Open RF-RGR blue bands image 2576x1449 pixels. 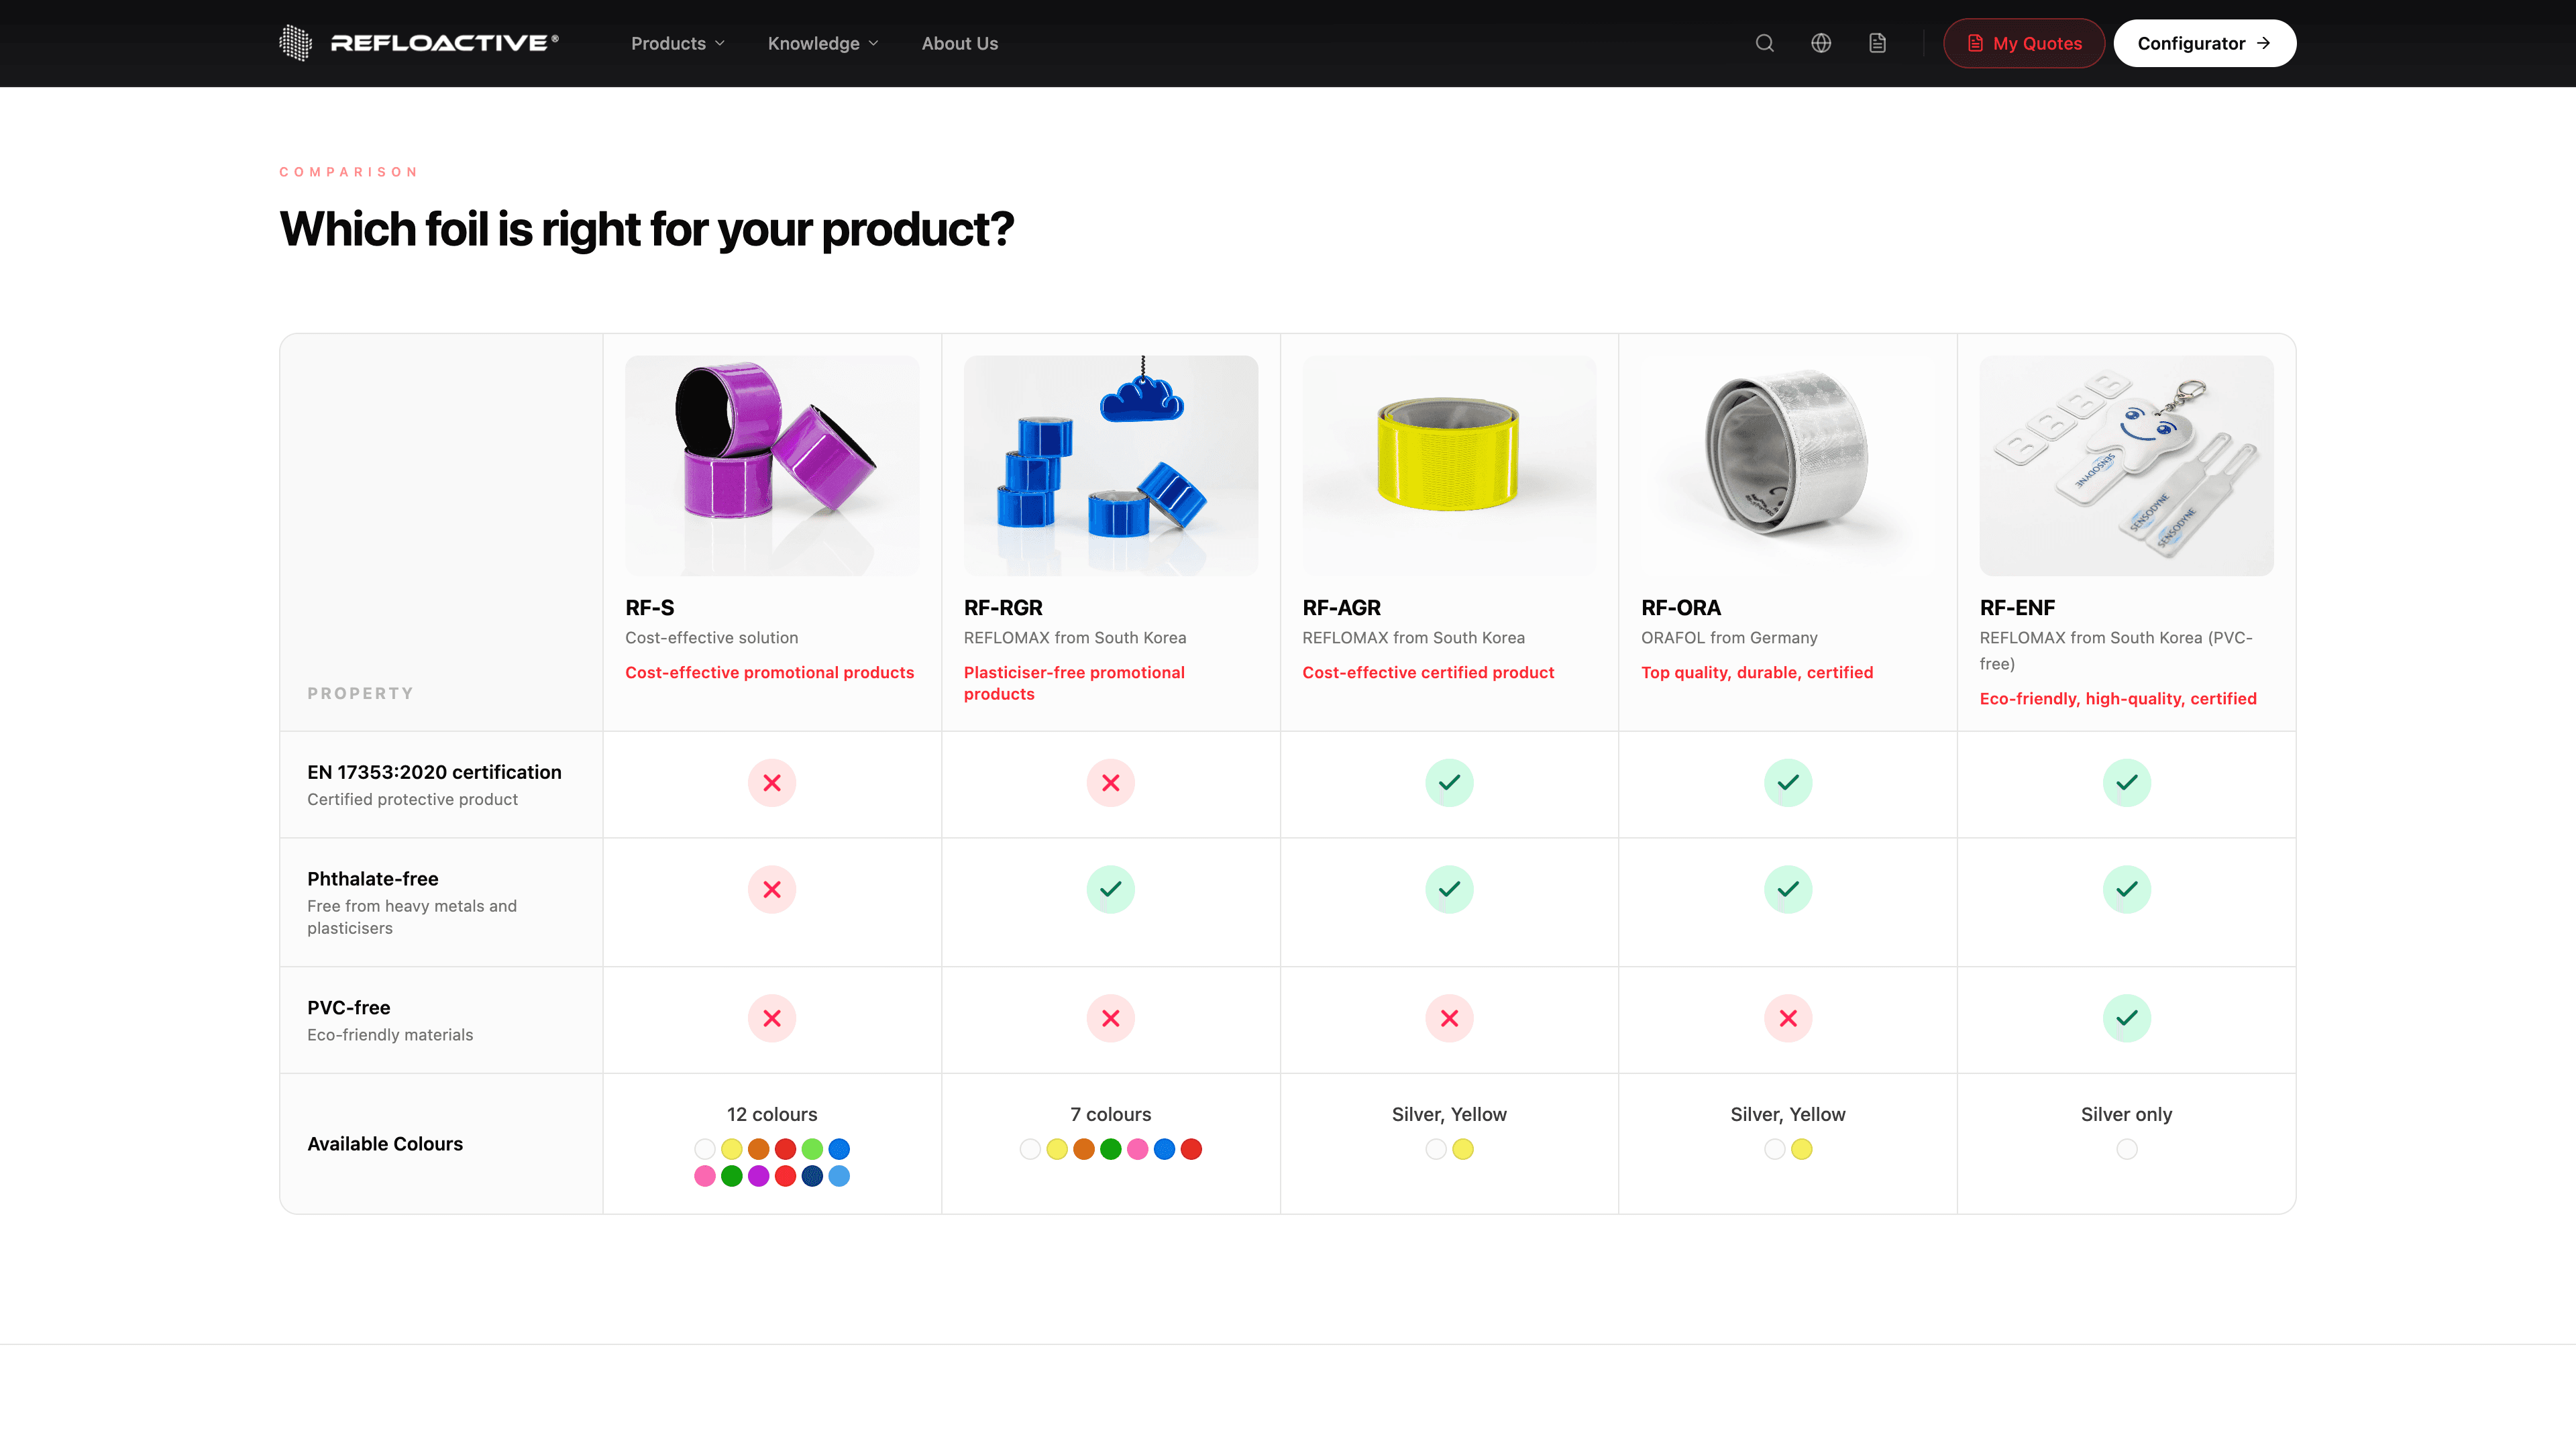tap(1110, 465)
